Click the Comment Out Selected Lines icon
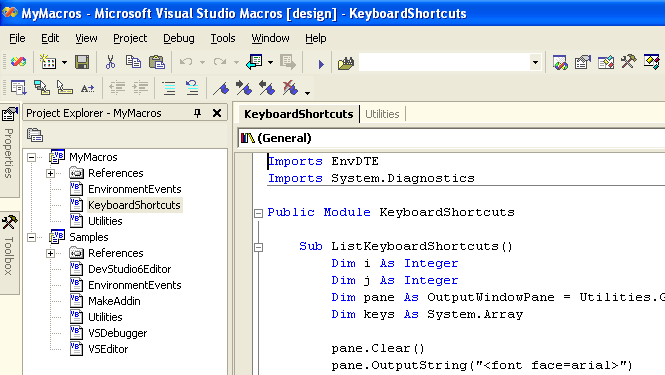Image resolution: width=665 pixels, height=375 pixels. tap(169, 88)
